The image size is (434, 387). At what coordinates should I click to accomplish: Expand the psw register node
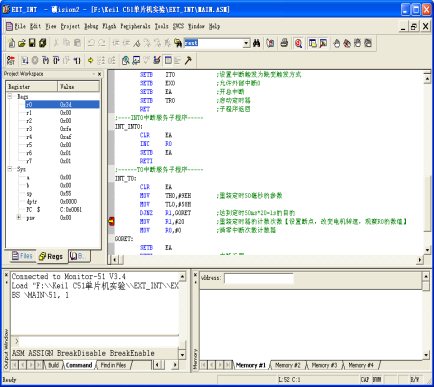click(x=19, y=217)
